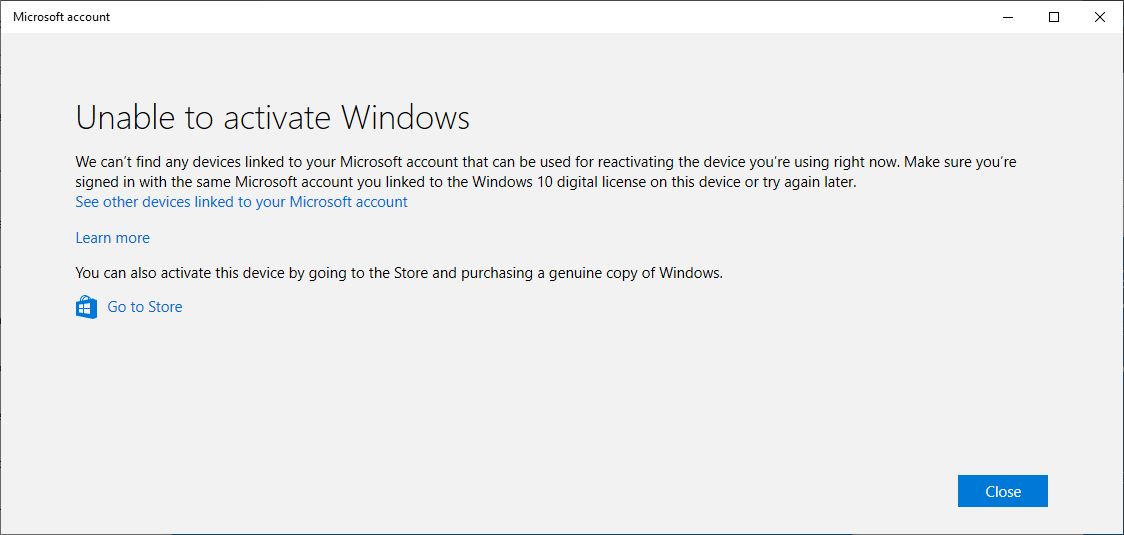Follow the Learn more link
Image resolution: width=1124 pixels, height=535 pixels.
coord(113,238)
